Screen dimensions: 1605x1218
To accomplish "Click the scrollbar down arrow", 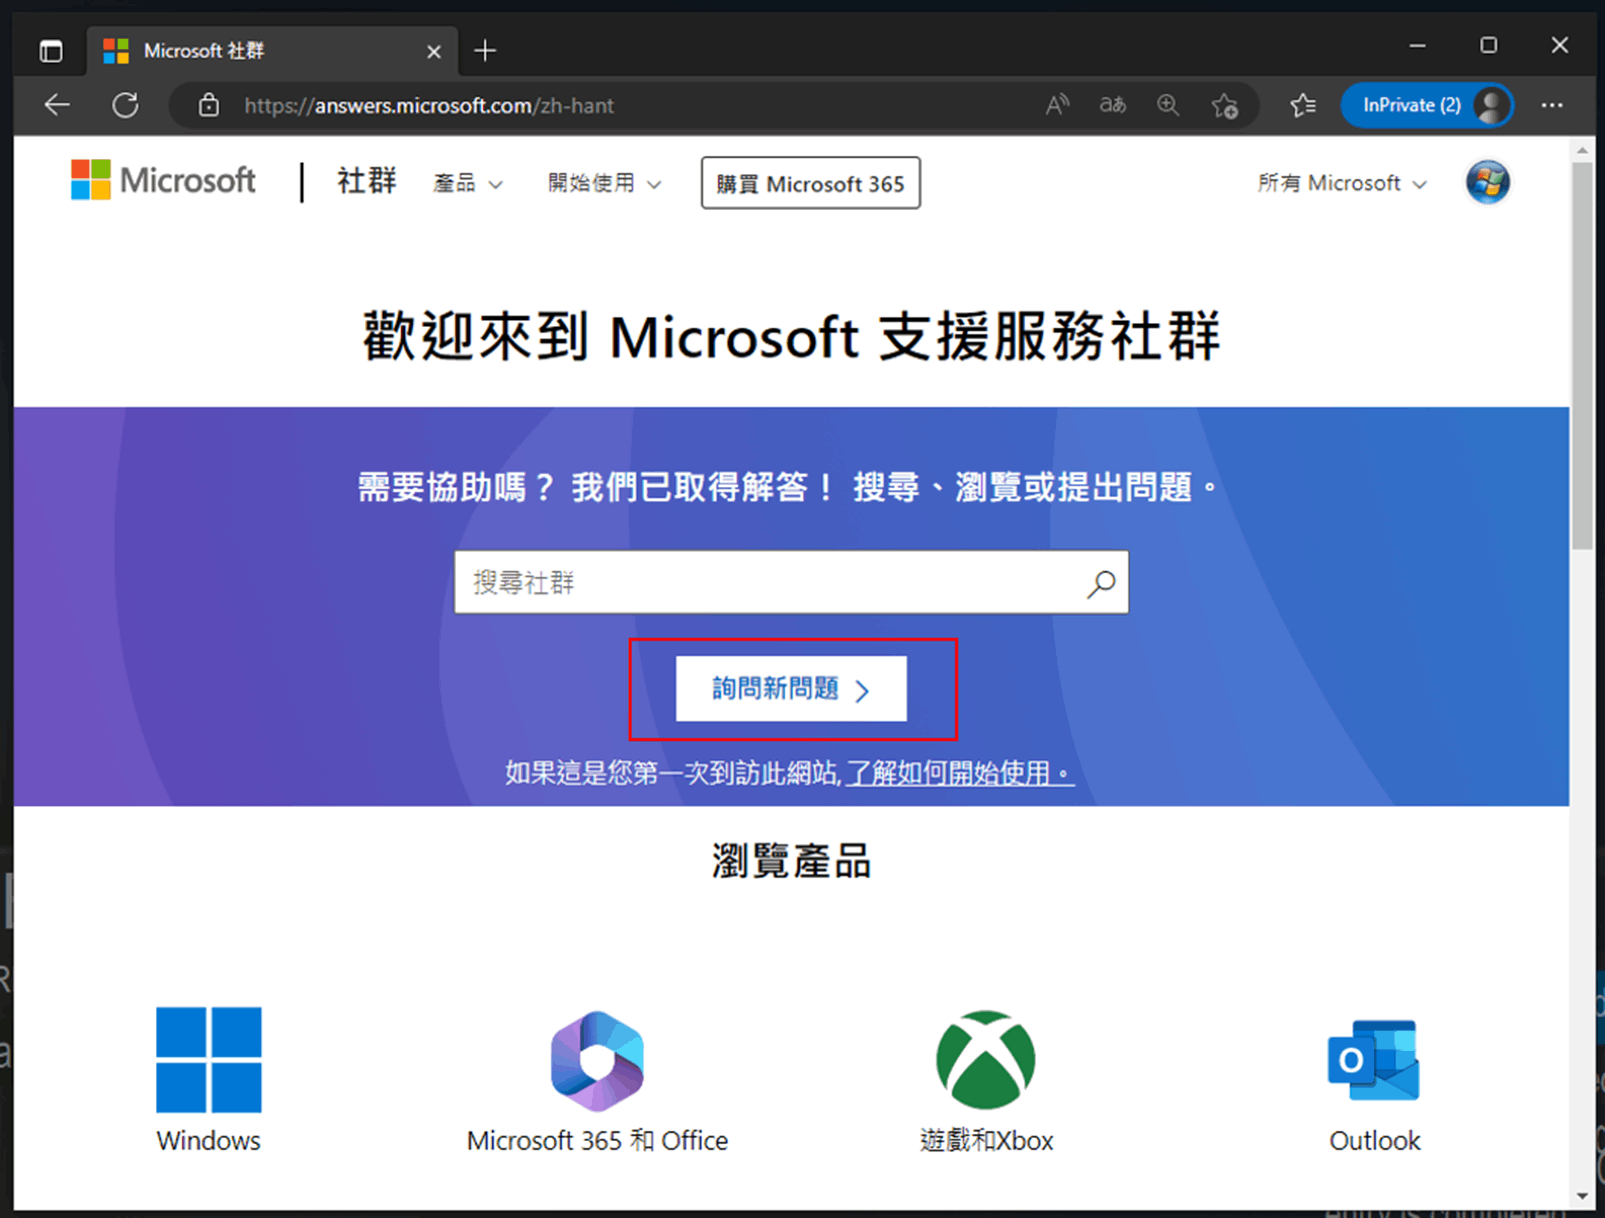I will 1581,1195.
